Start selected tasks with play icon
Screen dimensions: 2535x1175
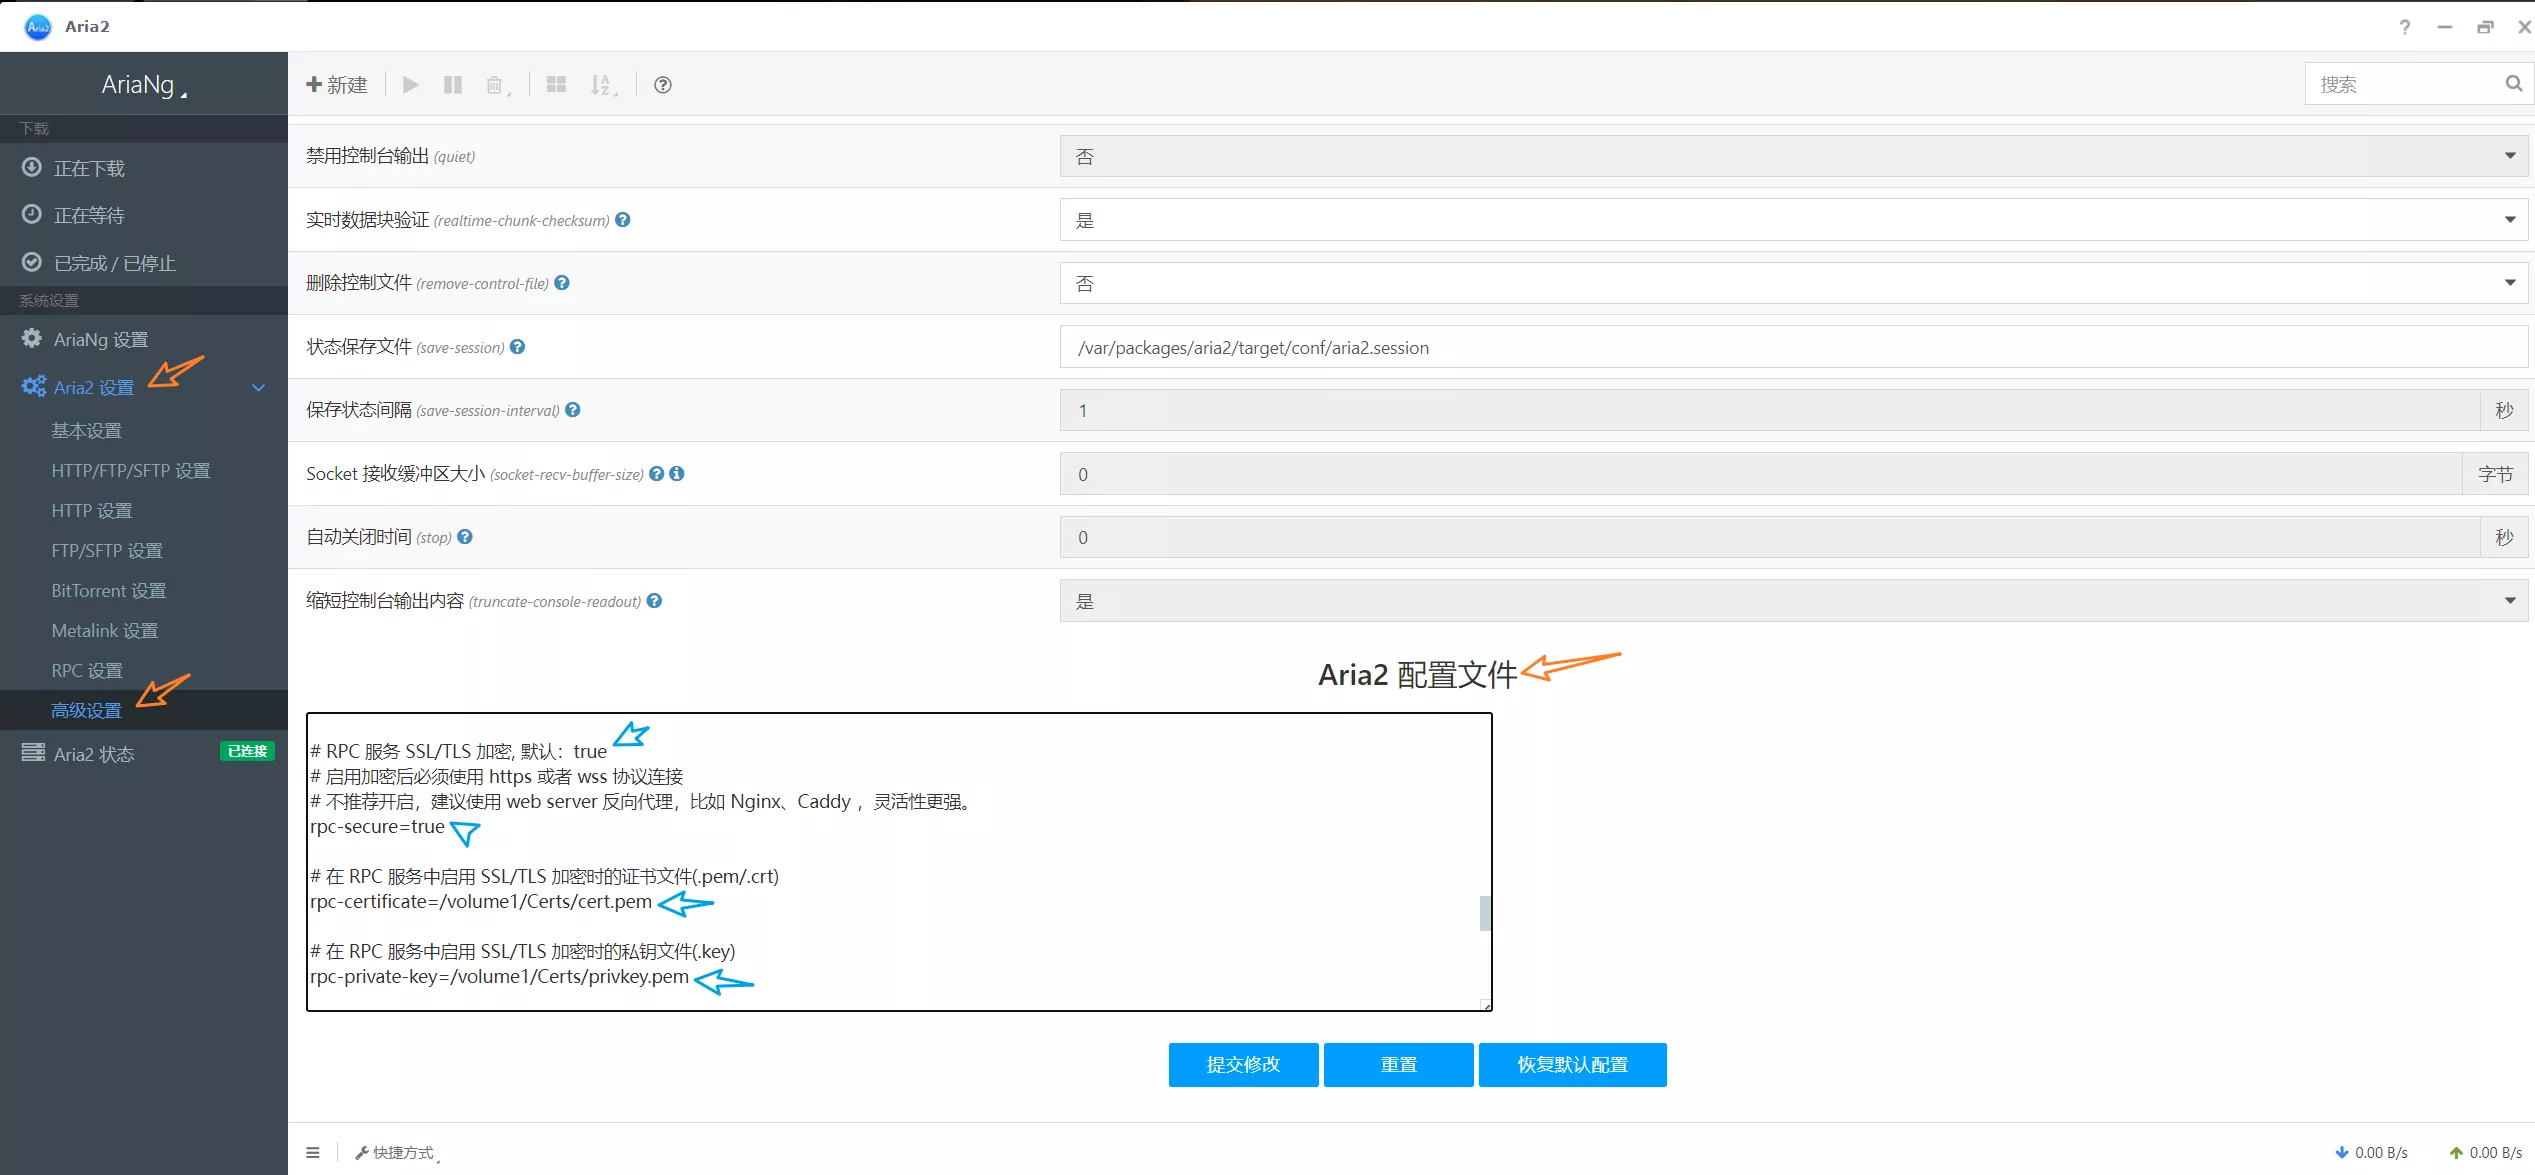click(410, 85)
